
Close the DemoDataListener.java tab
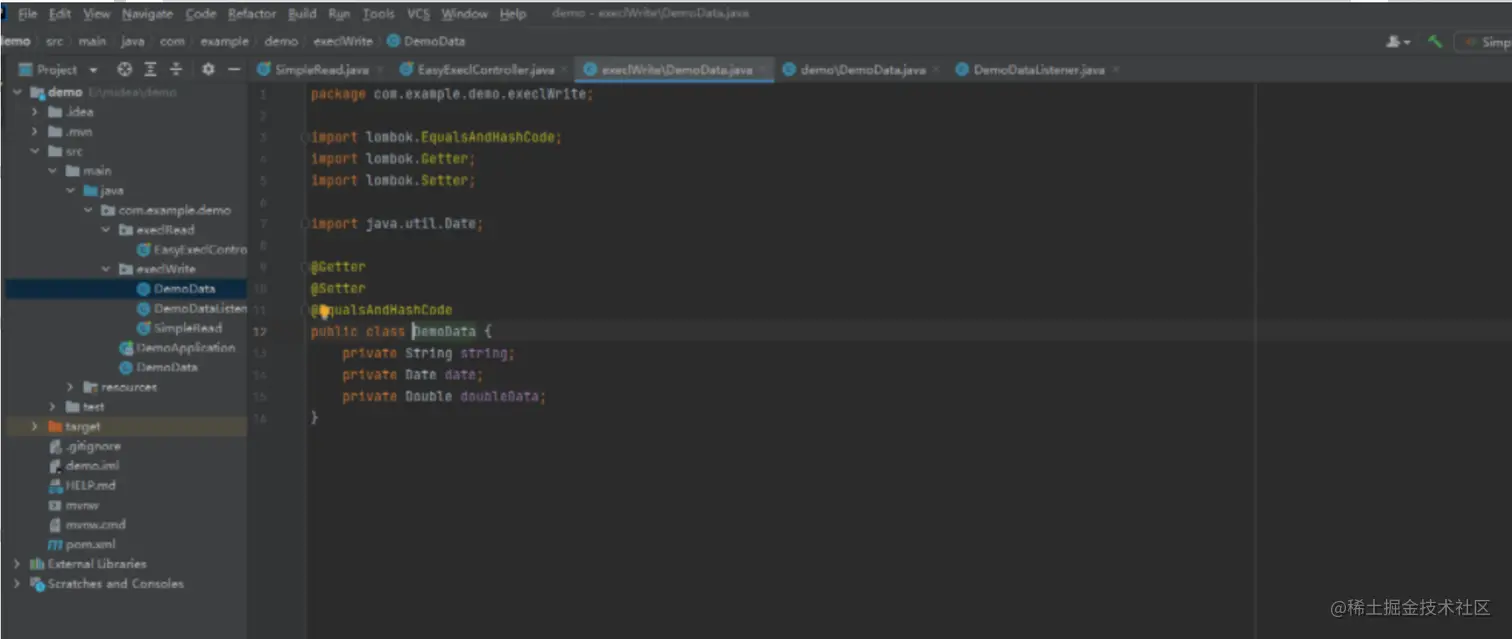1115,70
